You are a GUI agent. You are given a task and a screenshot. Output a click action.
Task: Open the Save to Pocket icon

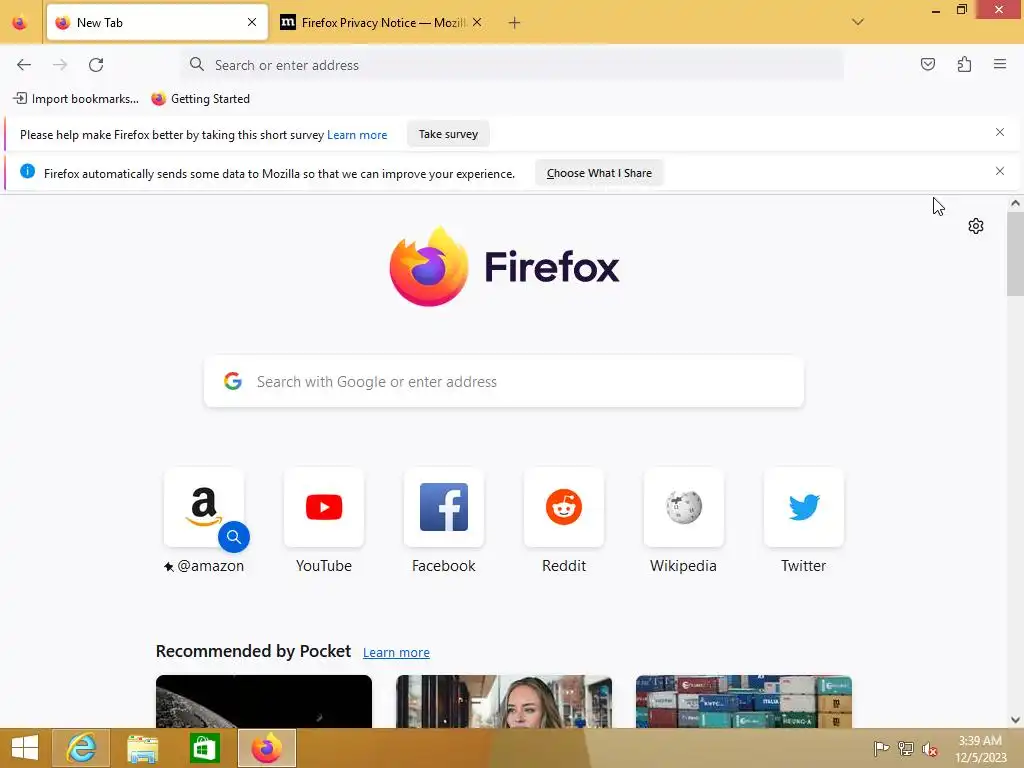click(x=928, y=64)
